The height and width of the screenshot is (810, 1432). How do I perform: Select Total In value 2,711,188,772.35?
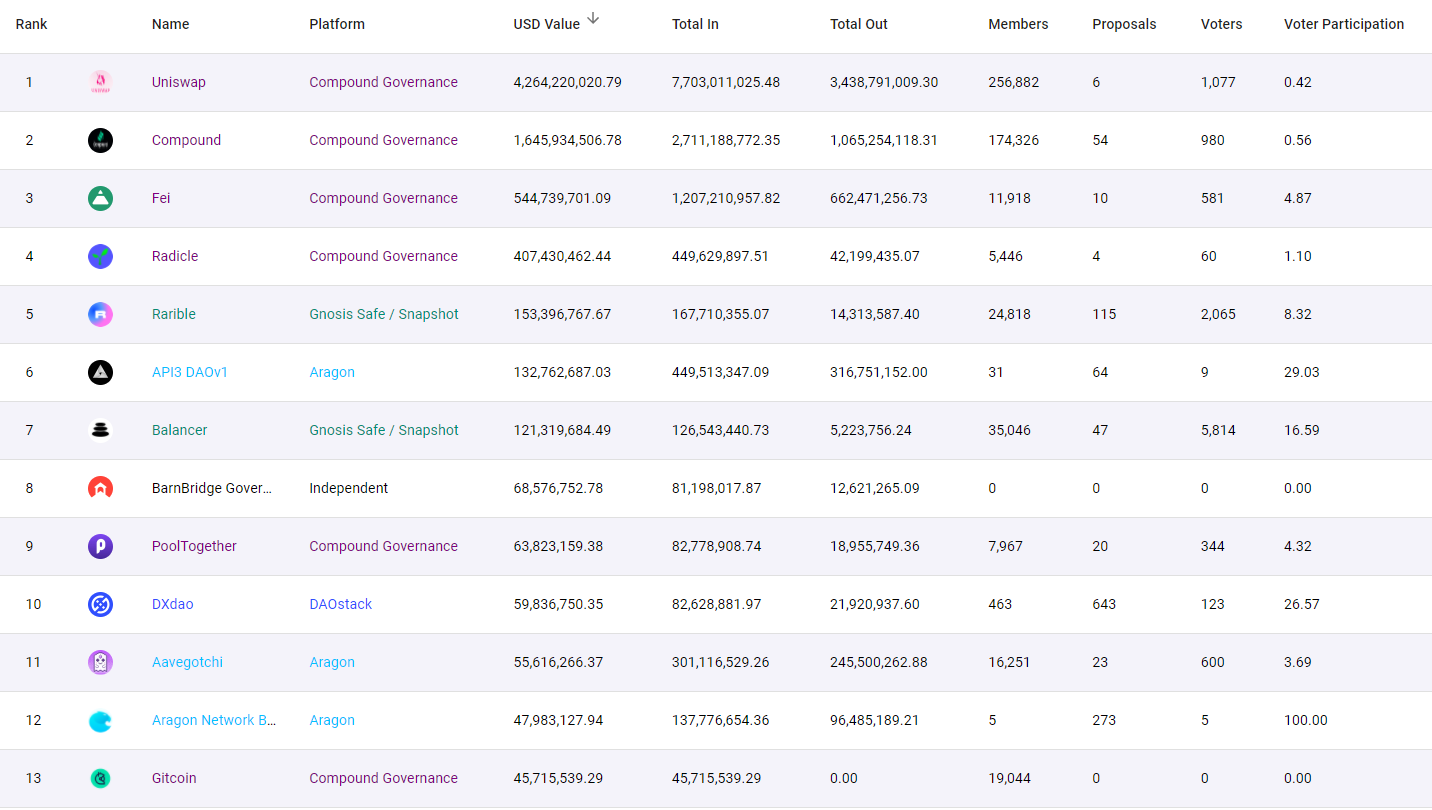(x=726, y=140)
